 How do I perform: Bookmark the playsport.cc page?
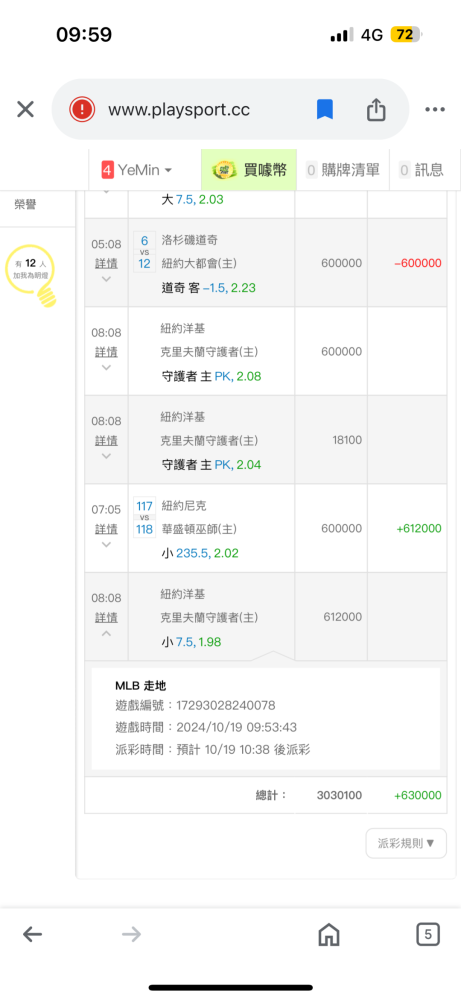[325, 110]
